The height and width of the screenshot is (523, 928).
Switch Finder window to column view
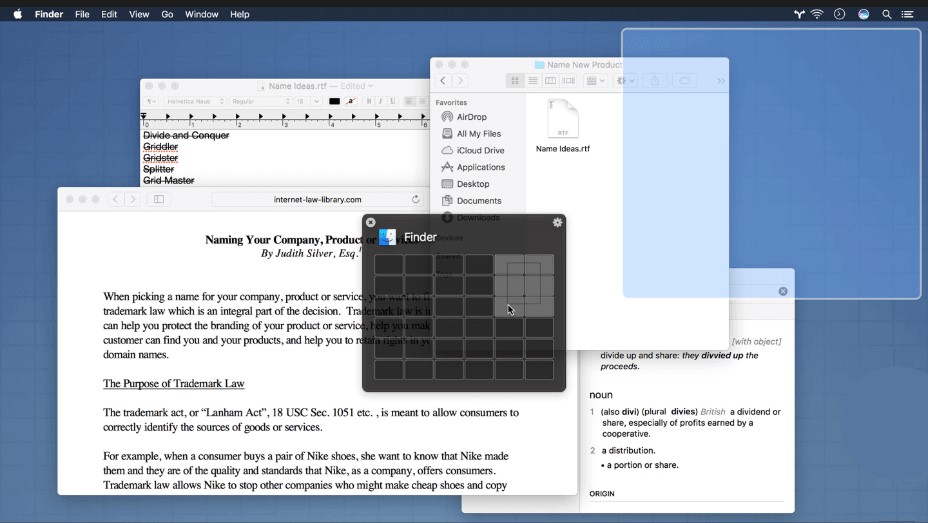point(550,80)
